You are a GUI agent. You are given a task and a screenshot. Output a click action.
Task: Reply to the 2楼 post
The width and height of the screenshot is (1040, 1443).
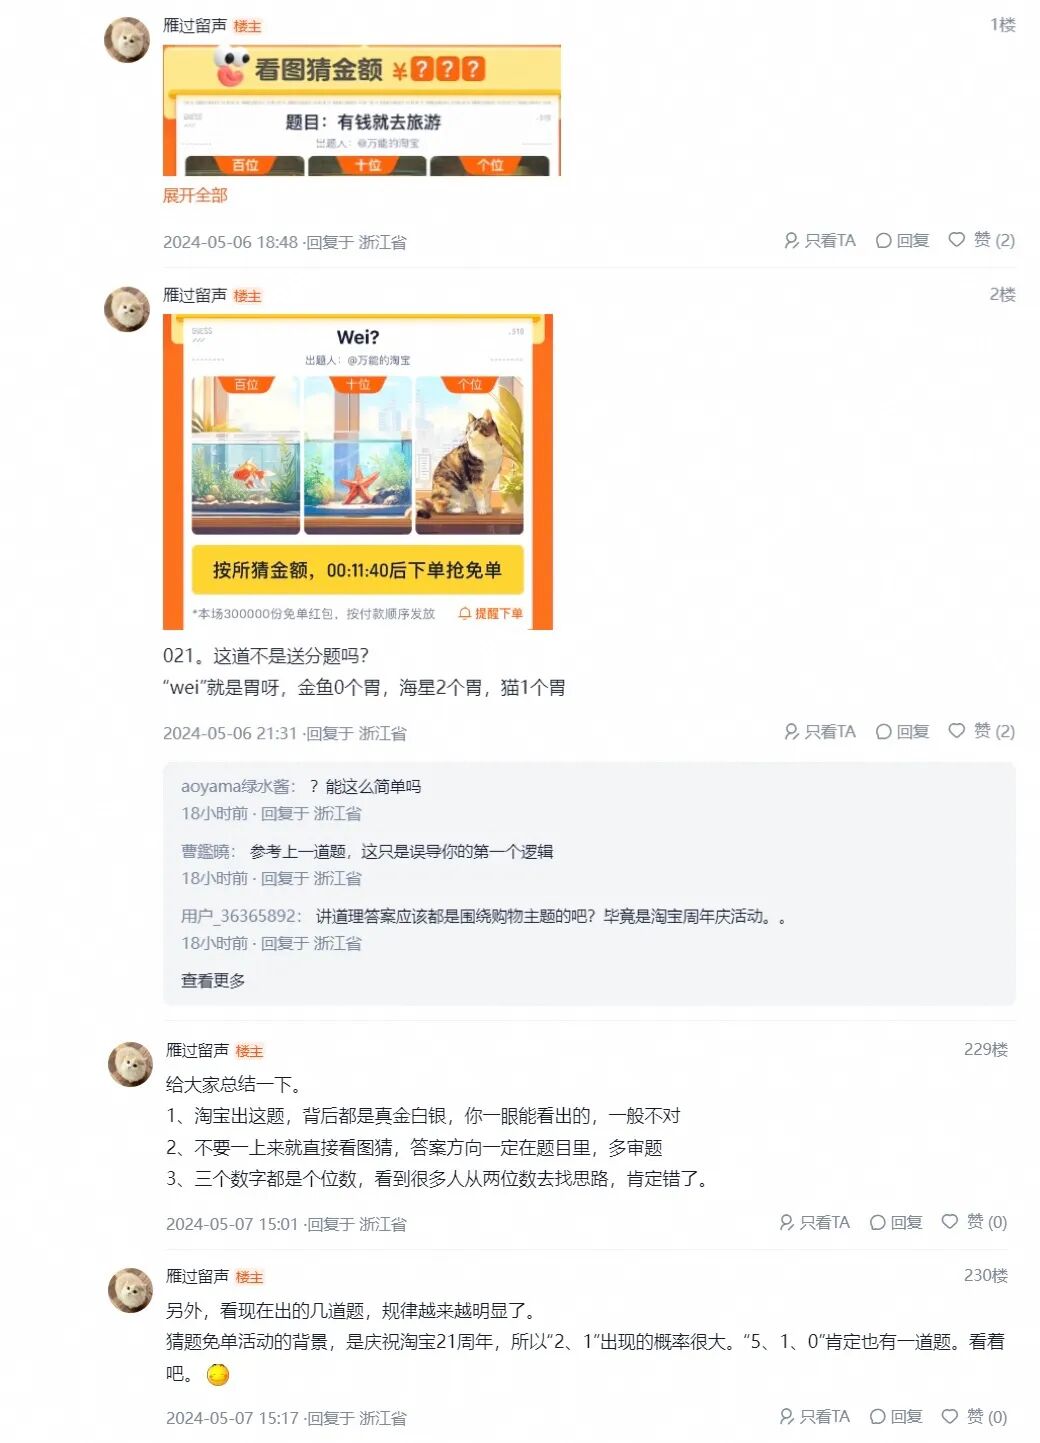tap(902, 731)
